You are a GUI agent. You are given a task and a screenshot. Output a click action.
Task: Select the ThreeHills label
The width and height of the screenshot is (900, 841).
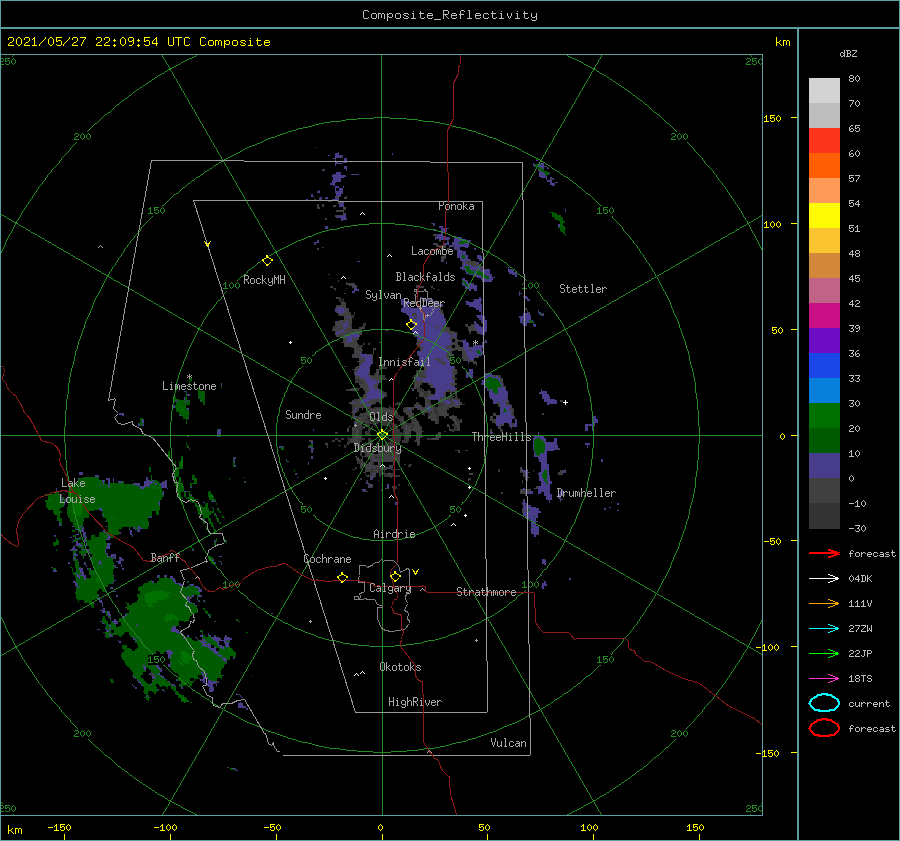(x=502, y=437)
